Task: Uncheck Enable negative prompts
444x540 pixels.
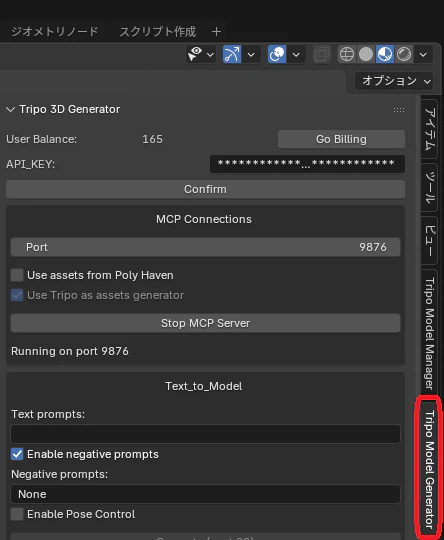Action: point(17,454)
